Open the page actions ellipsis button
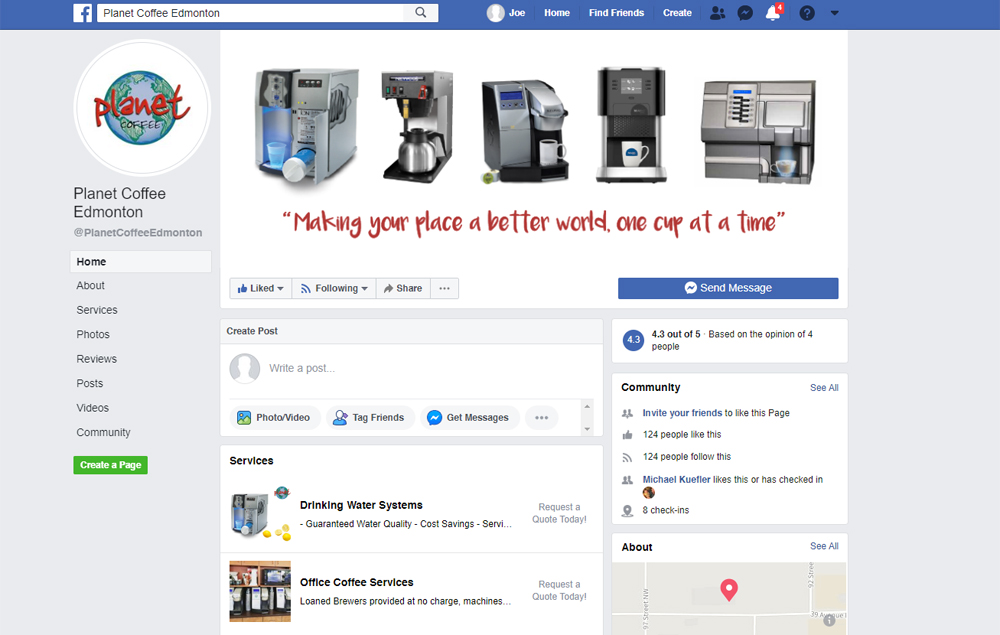1000x635 pixels. pyautogui.click(x=445, y=288)
